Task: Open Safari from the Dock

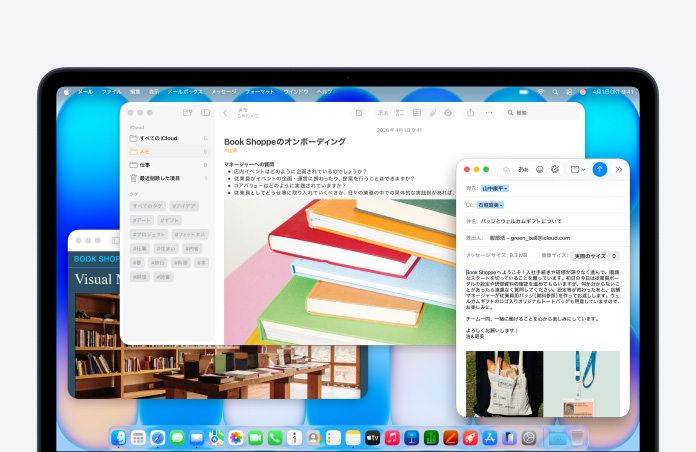Action: pyautogui.click(x=157, y=438)
